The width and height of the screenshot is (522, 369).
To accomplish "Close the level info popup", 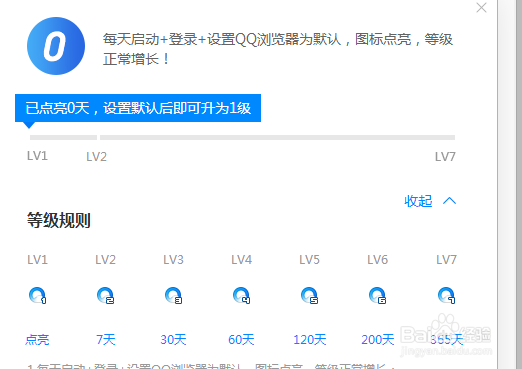I will click(x=481, y=8).
